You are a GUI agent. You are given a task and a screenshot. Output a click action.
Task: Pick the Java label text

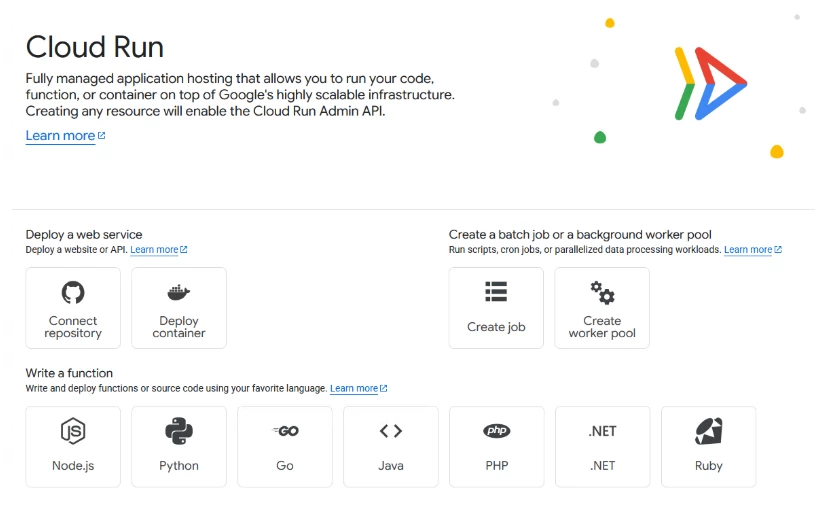[x=391, y=465]
